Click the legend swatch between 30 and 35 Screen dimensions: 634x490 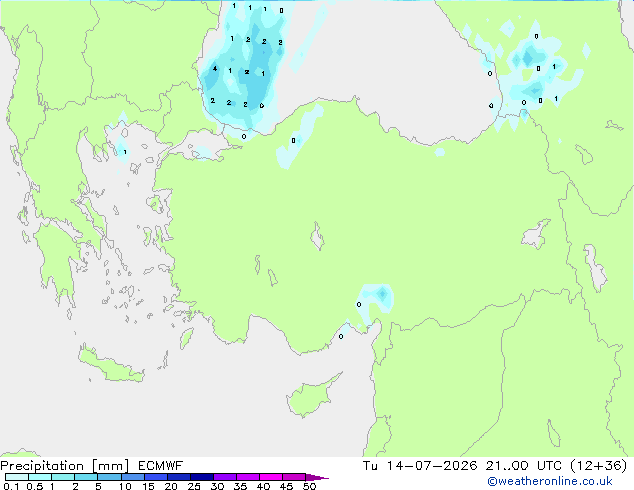[x=224, y=477]
